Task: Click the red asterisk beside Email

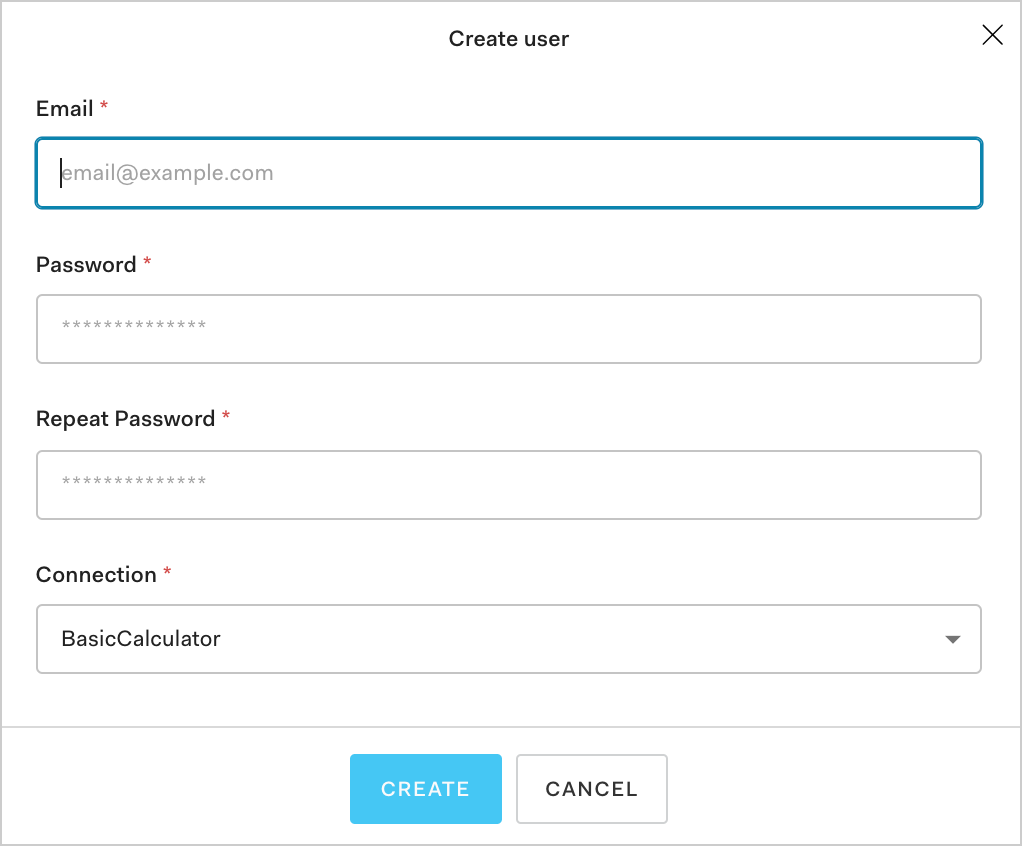Action: coord(104,105)
